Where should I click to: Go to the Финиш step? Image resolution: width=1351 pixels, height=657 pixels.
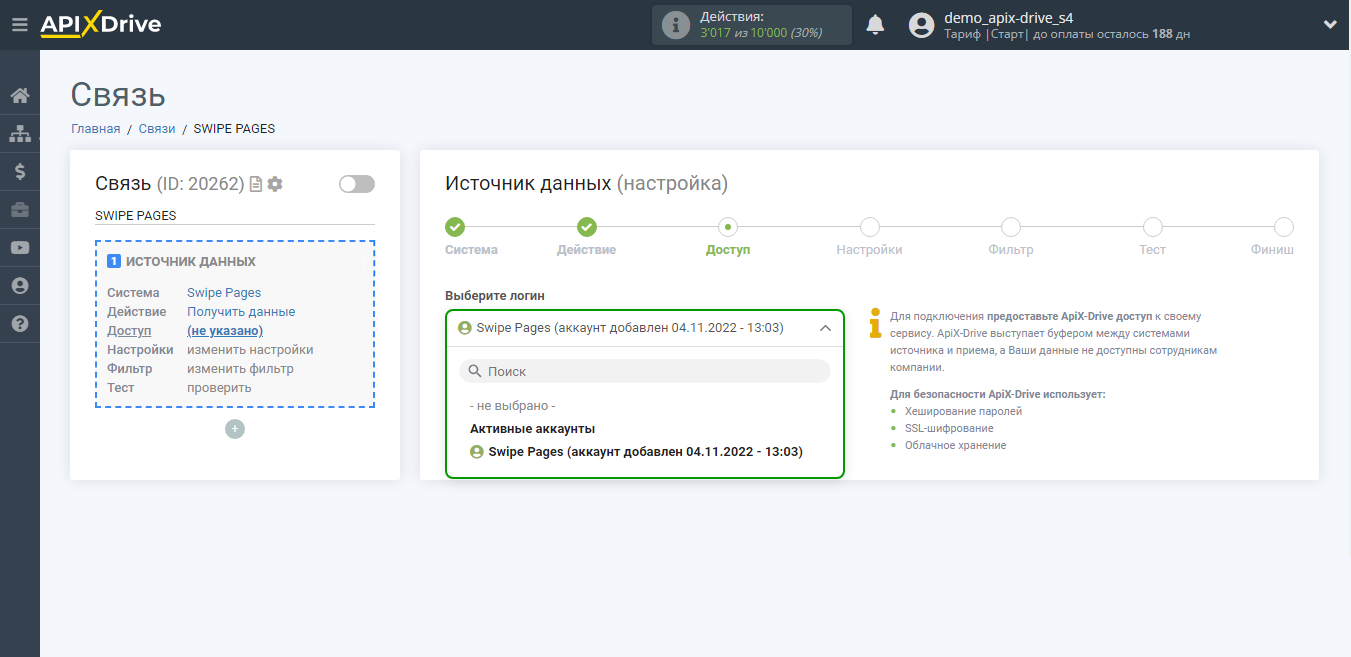pyautogui.click(x=1284, y=227)
